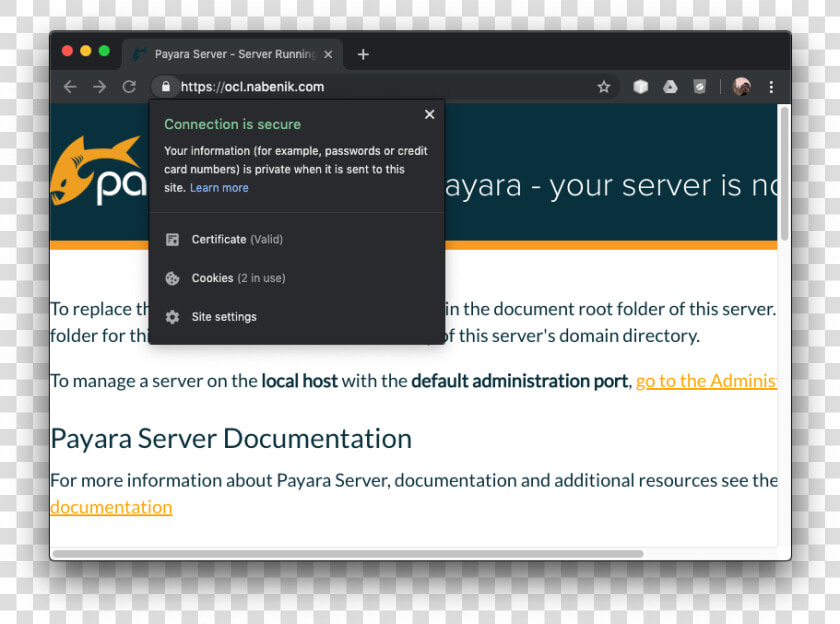Viewport: 840px width, 624px height.
Task: Bookmark this page with the star icon
Action: (x=604, y=87)
